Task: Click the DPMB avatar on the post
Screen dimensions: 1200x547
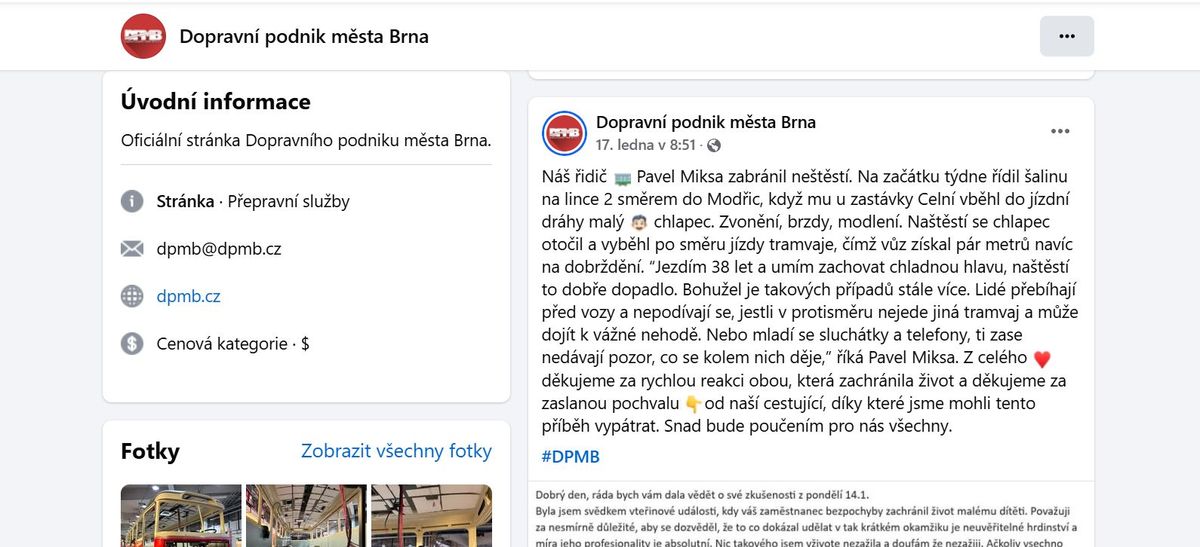Action: pos(564,133)
